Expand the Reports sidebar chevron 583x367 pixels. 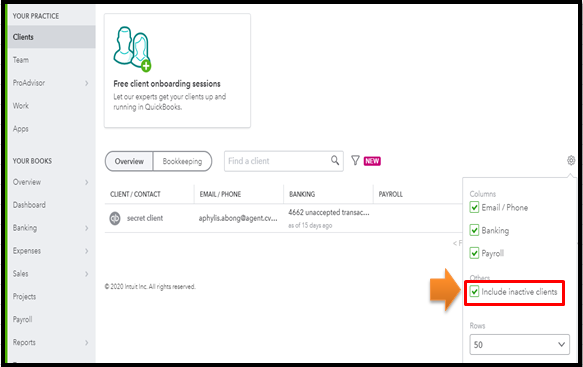coord(87,342)
